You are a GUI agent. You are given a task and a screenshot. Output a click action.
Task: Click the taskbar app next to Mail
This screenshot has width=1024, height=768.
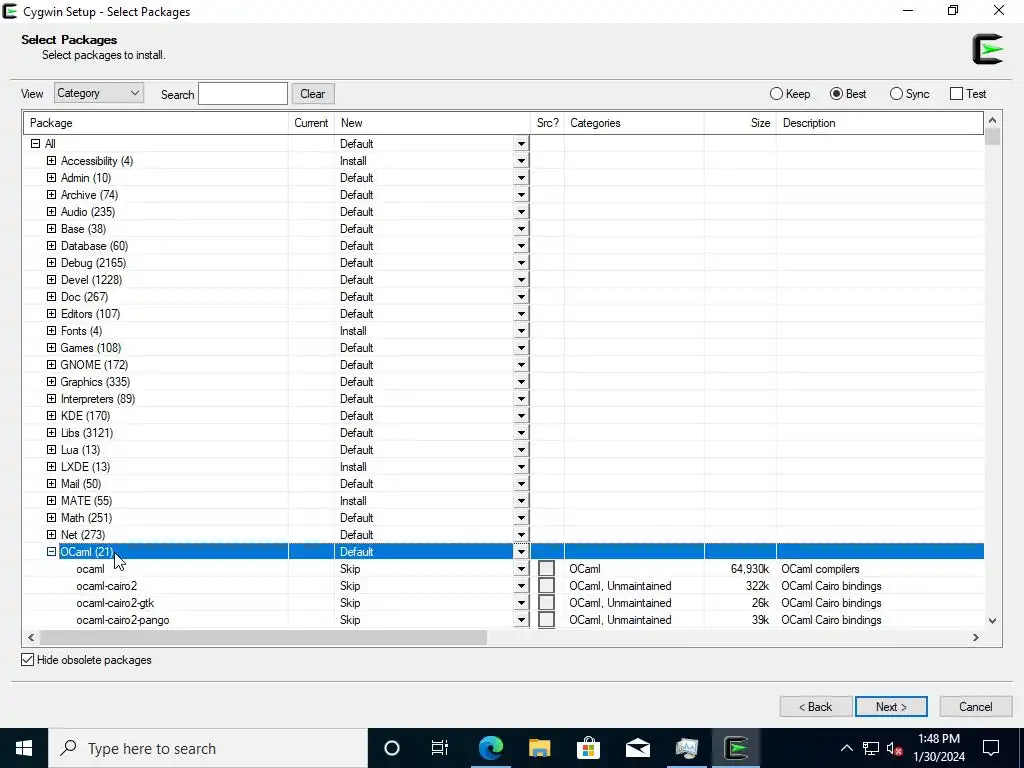(x=686, y=748)
